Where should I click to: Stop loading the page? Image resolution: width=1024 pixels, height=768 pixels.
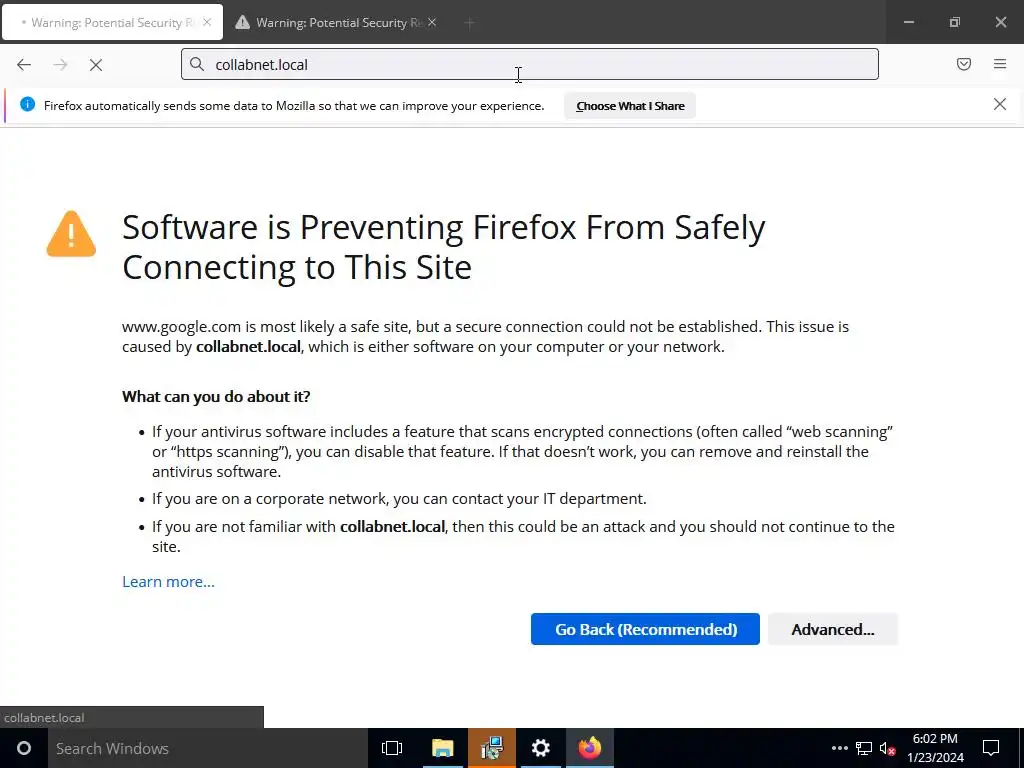(x=96, y=64)
